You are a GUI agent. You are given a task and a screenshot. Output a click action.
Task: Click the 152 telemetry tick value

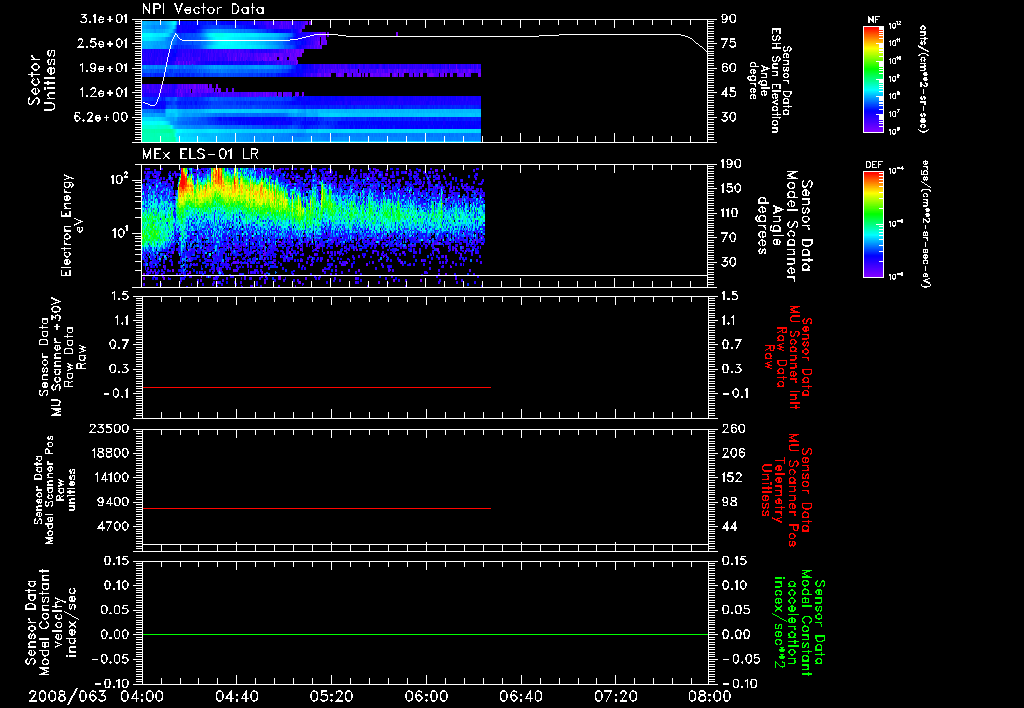[731, 477]
